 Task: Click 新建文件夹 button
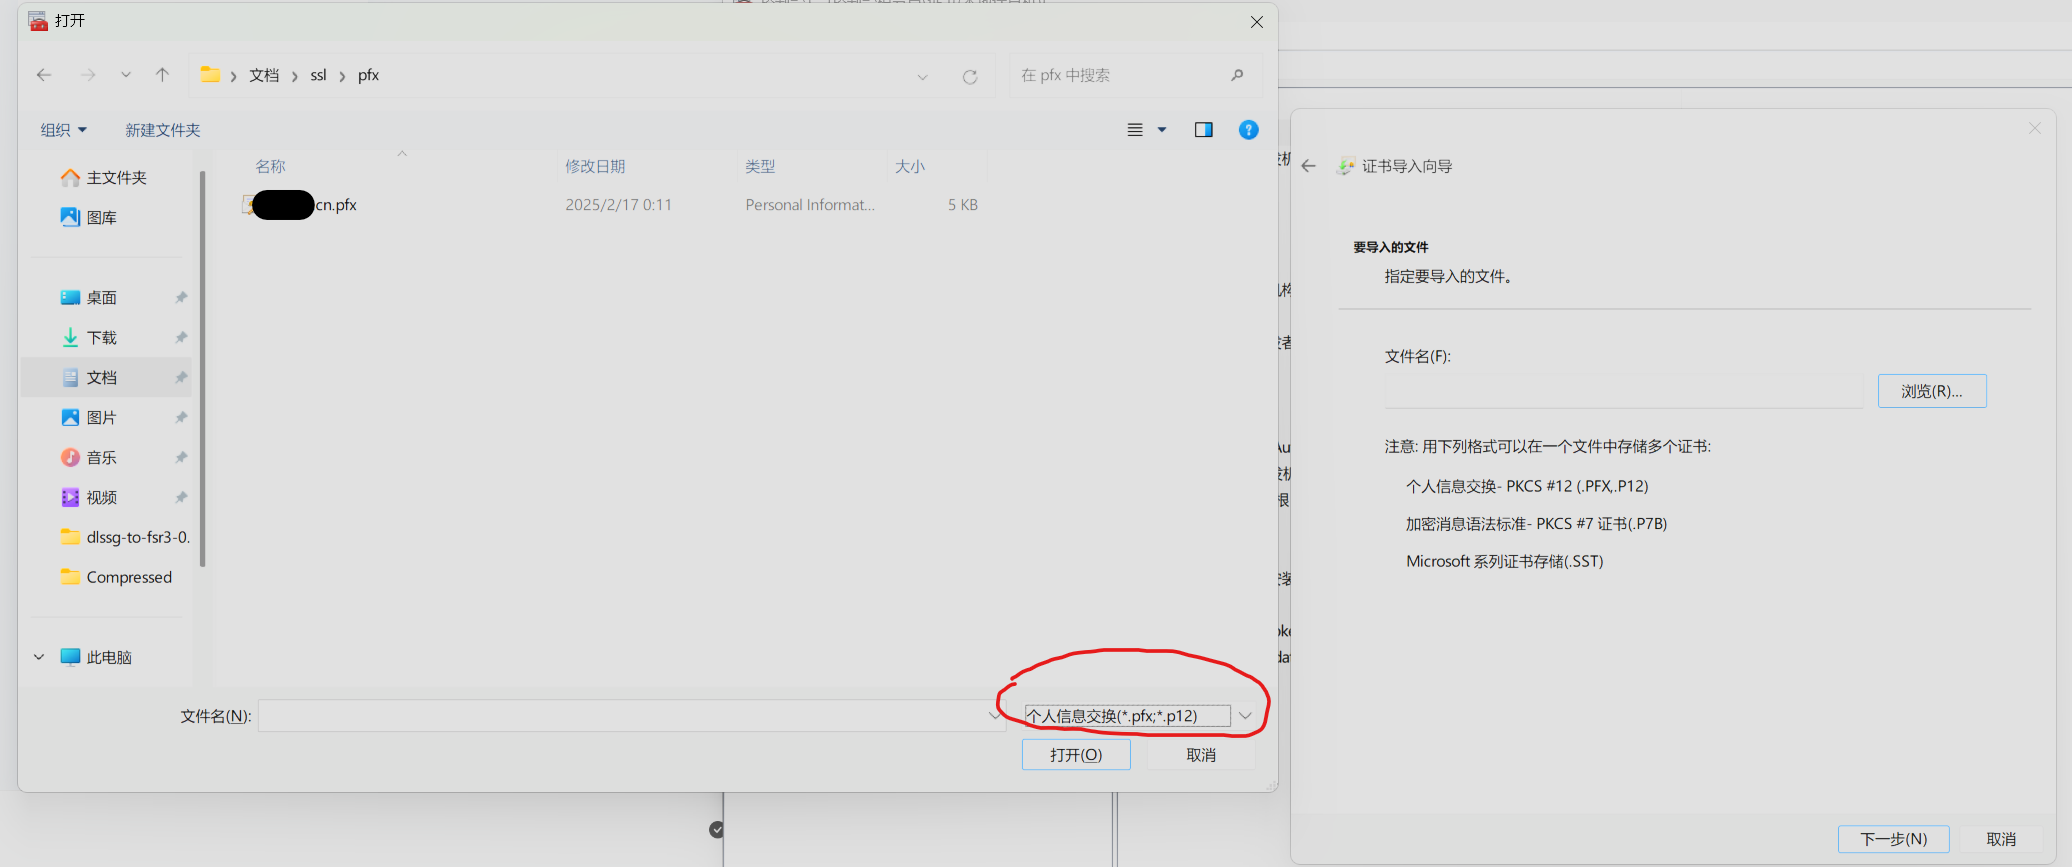pyautogui.click(x=162, y=130)
